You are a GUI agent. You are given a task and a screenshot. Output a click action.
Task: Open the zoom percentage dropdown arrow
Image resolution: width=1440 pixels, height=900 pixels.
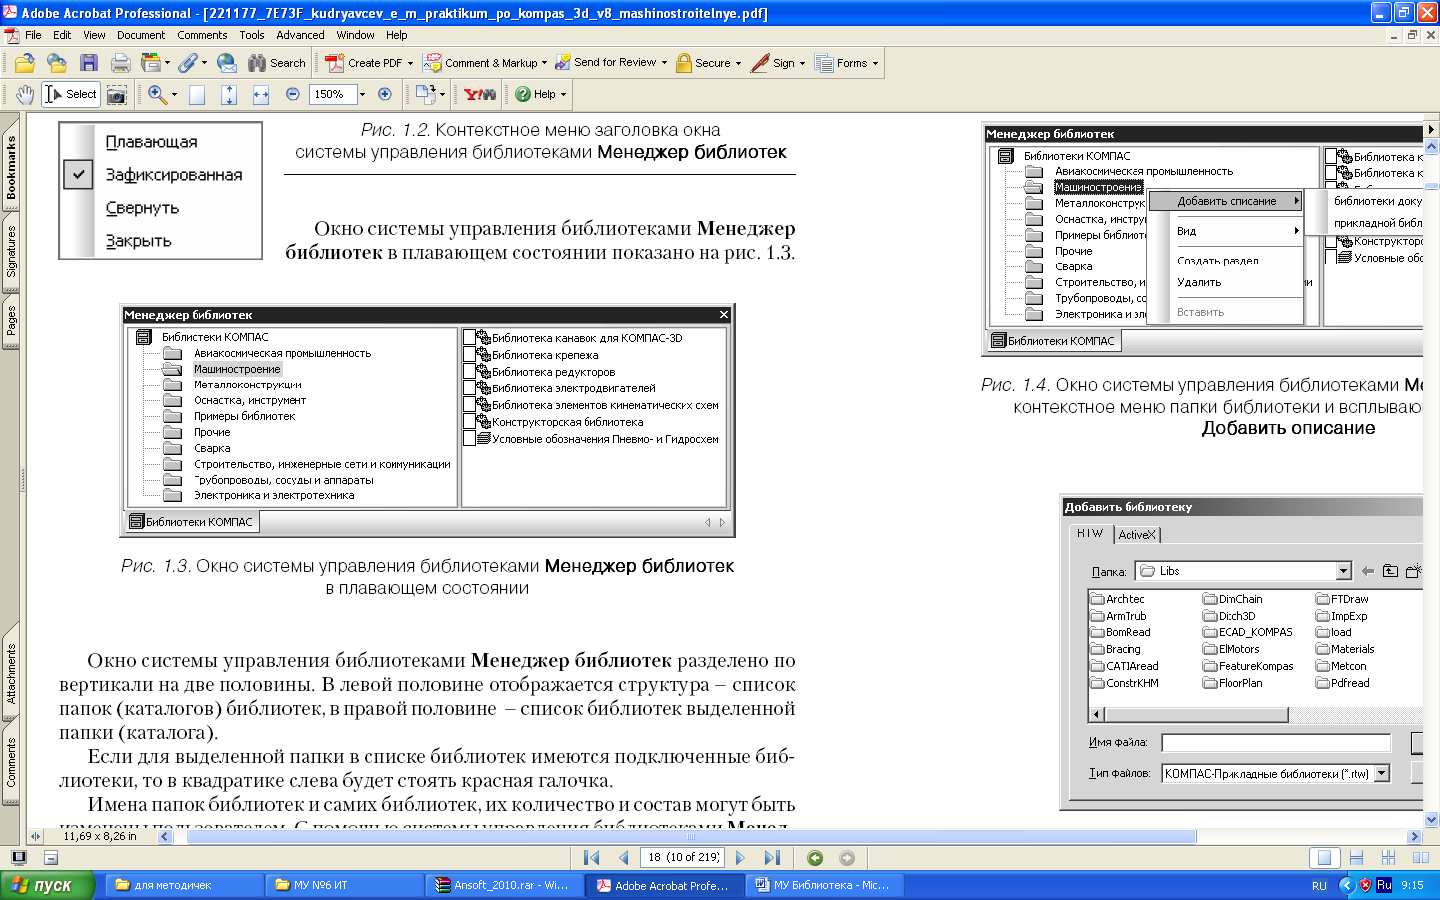tap(362, 94)
